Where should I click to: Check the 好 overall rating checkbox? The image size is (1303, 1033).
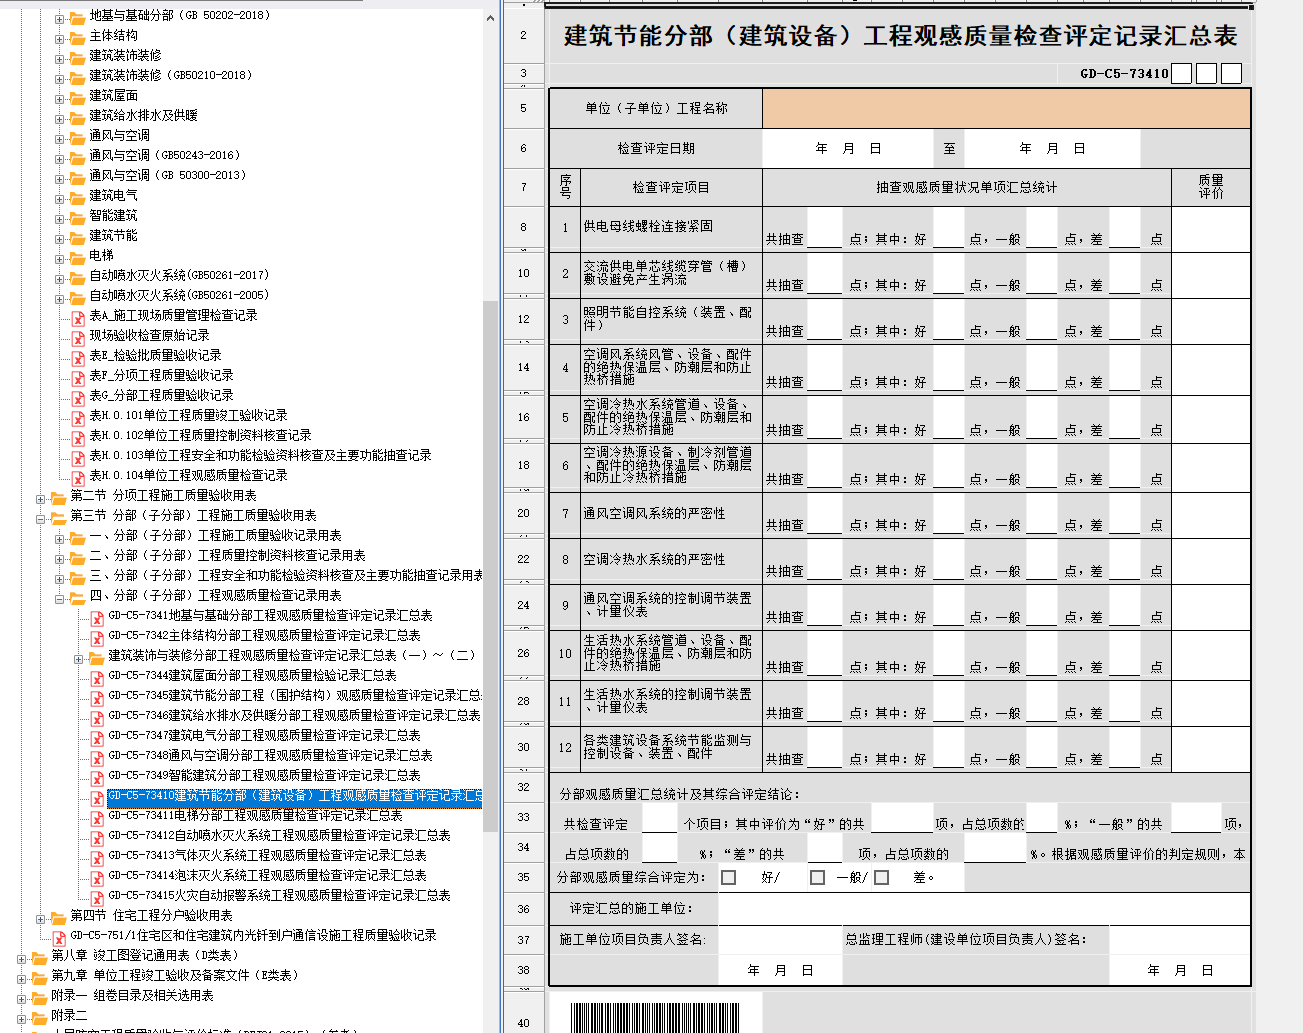click(729, 878)
